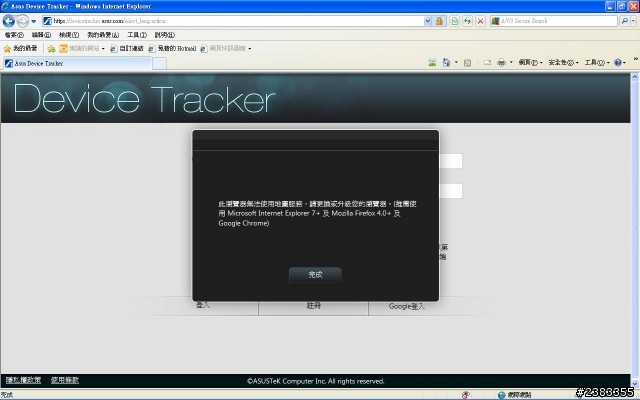Open the 工具(O) command bar menu

coord(597,62)
